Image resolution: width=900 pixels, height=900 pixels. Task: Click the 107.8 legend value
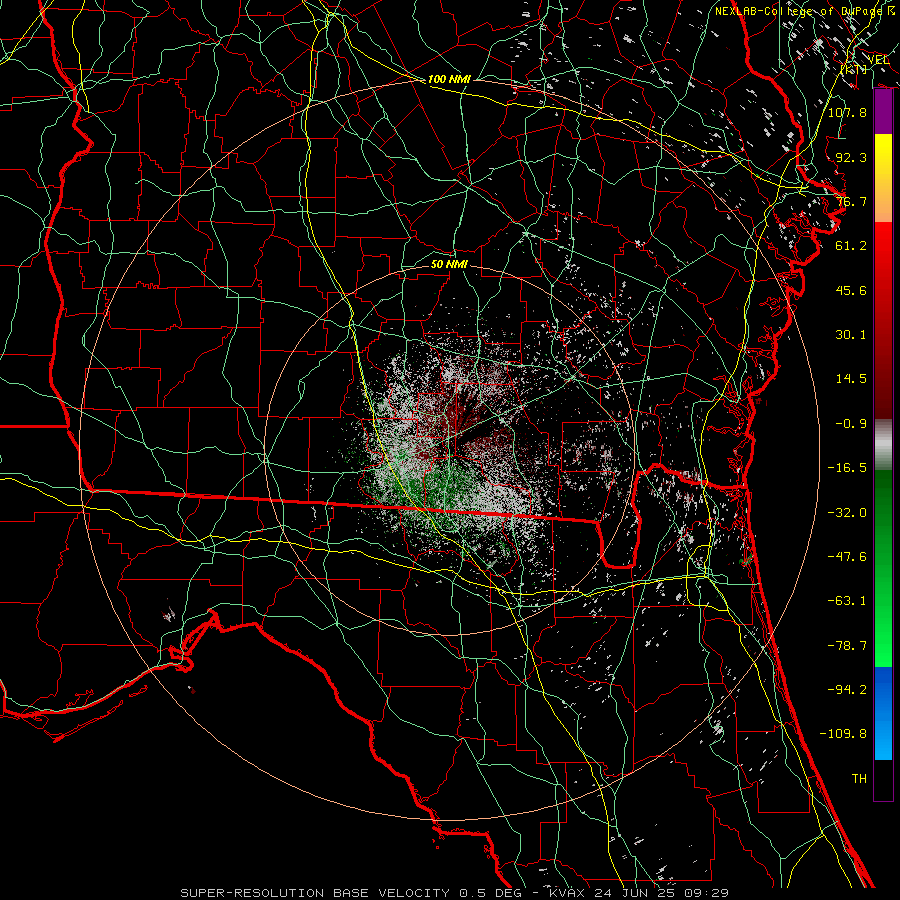(x=847, y=112)
